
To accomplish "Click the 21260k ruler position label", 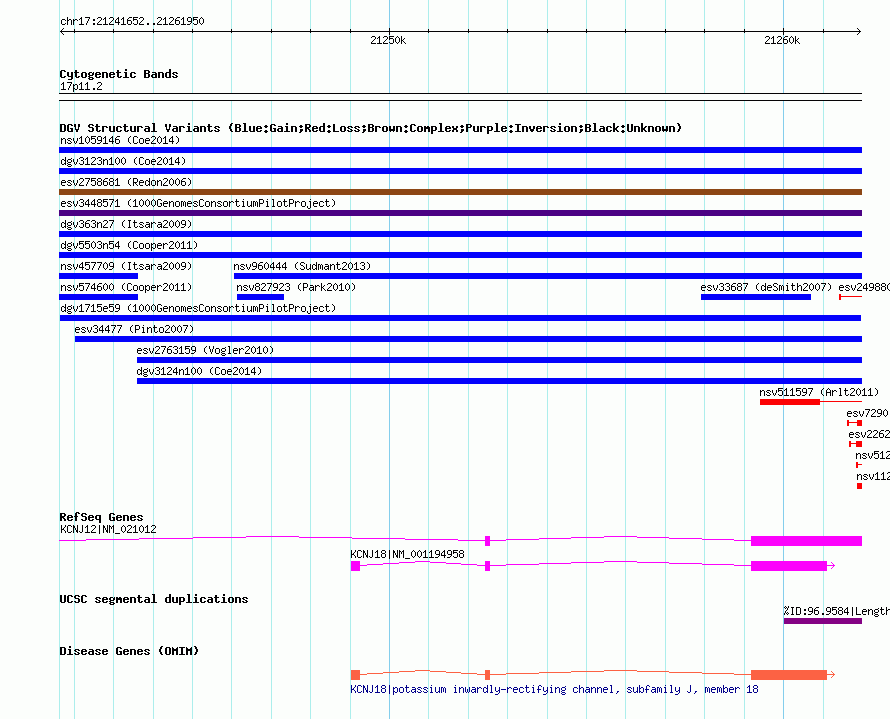I will (x=782, y=40).
